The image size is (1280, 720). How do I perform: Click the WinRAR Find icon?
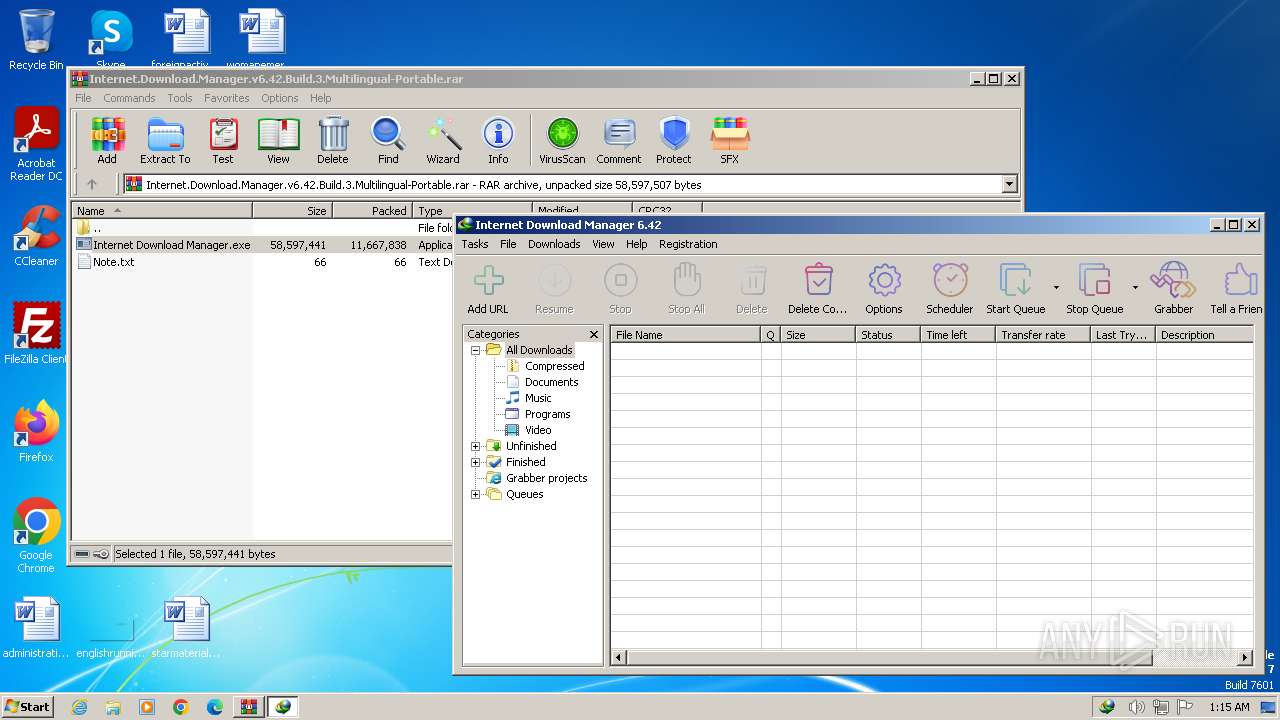[x=388, y=141]
